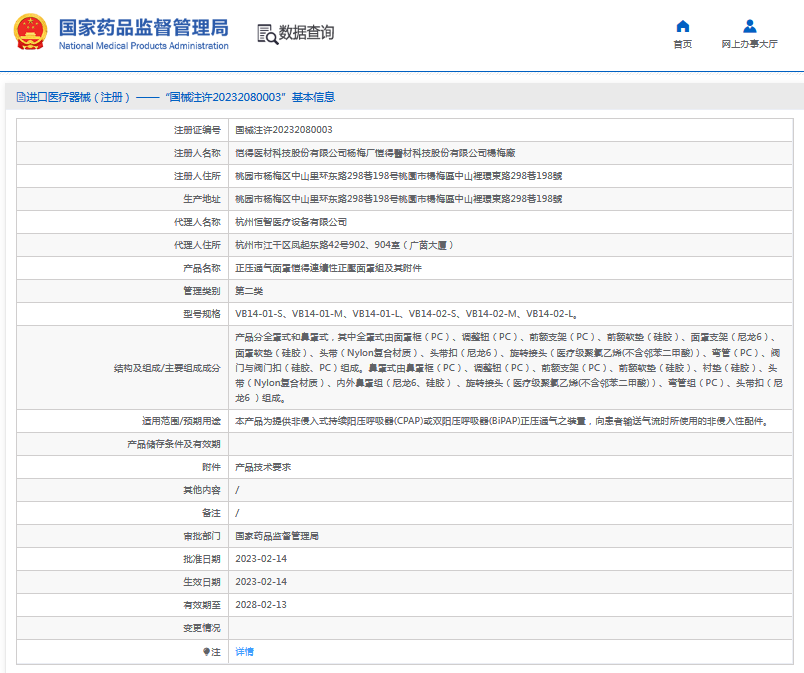This screenshot has width=804, height=673.
Task: Select model list VB14-01-S value
Action: coord(407,314)
